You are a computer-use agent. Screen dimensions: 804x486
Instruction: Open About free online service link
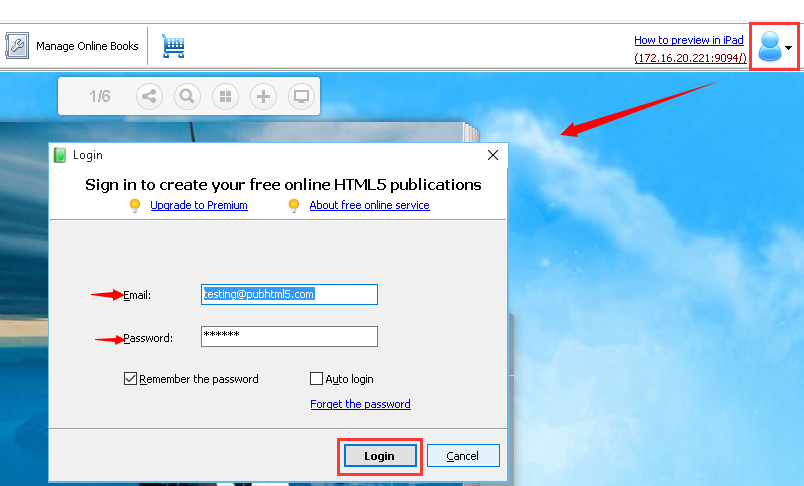[369, 205]
